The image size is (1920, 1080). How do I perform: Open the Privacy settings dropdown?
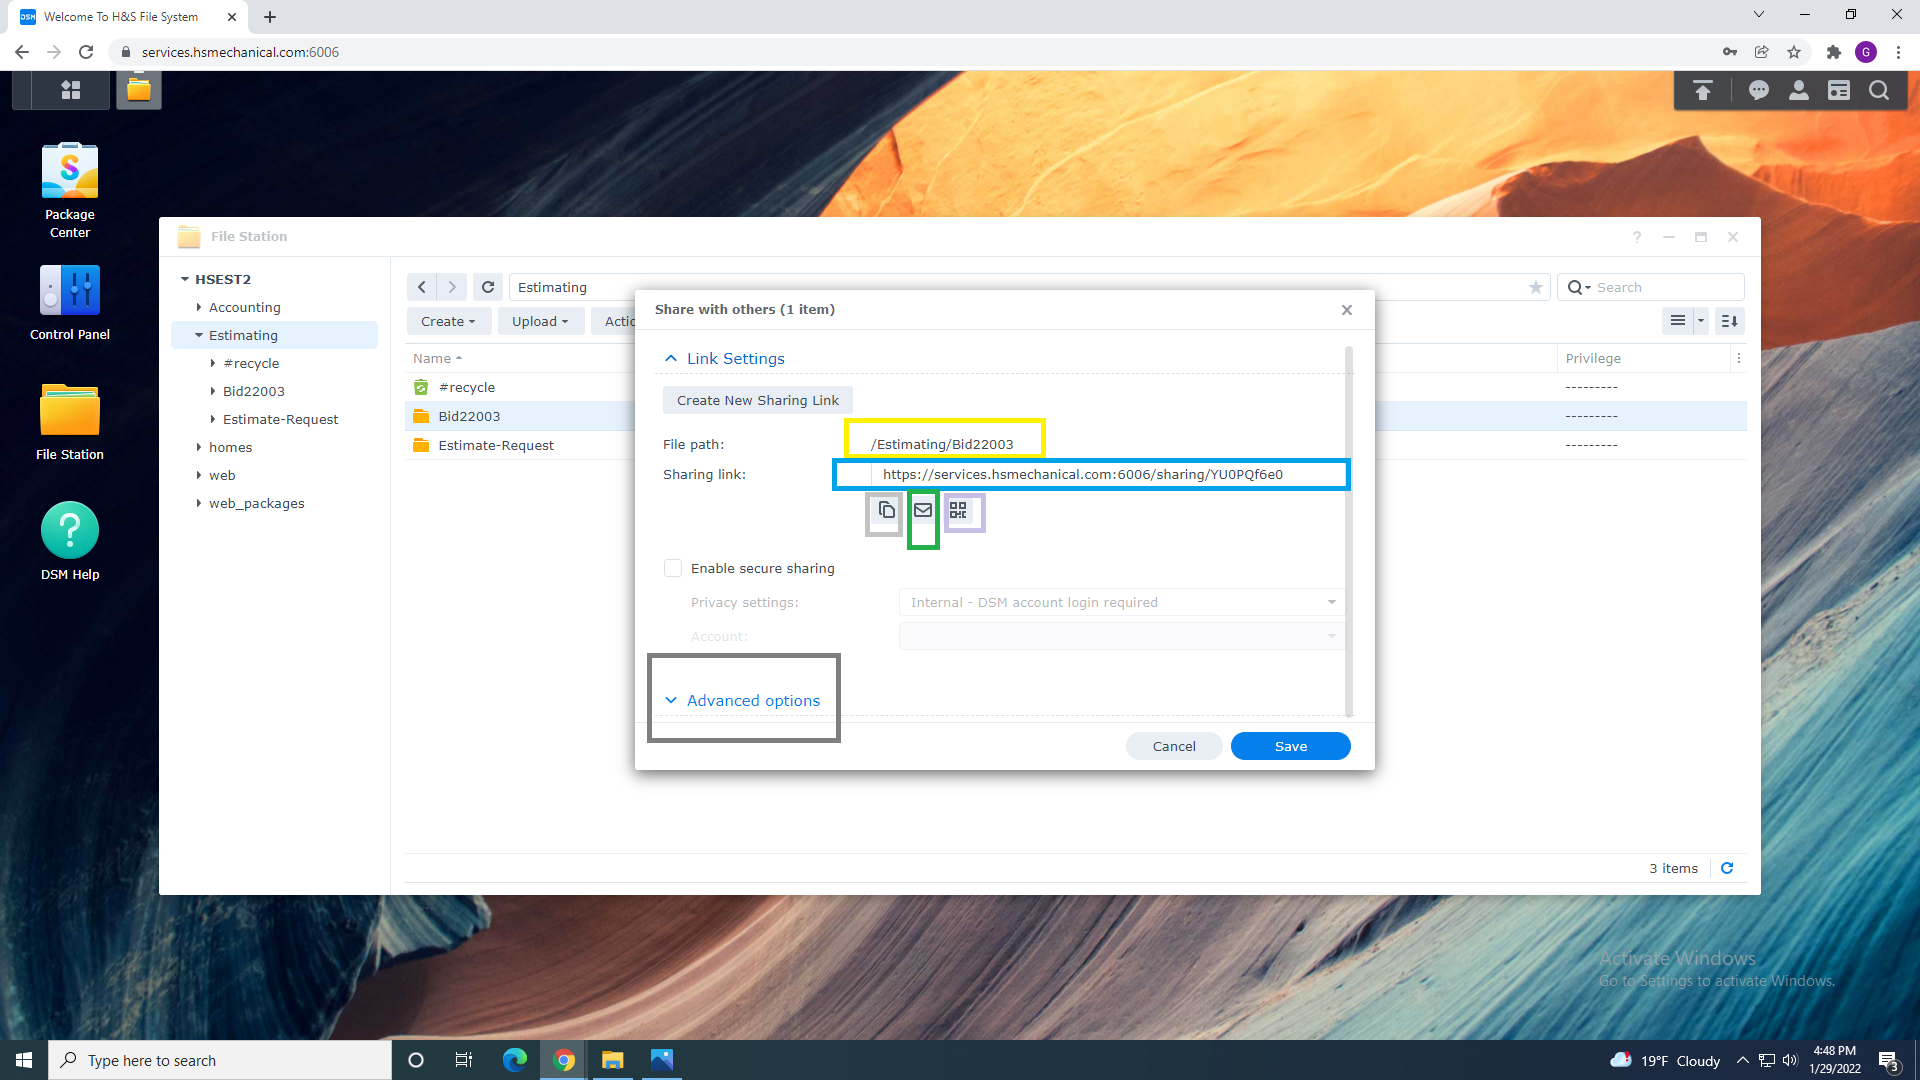pos(1121,602)
